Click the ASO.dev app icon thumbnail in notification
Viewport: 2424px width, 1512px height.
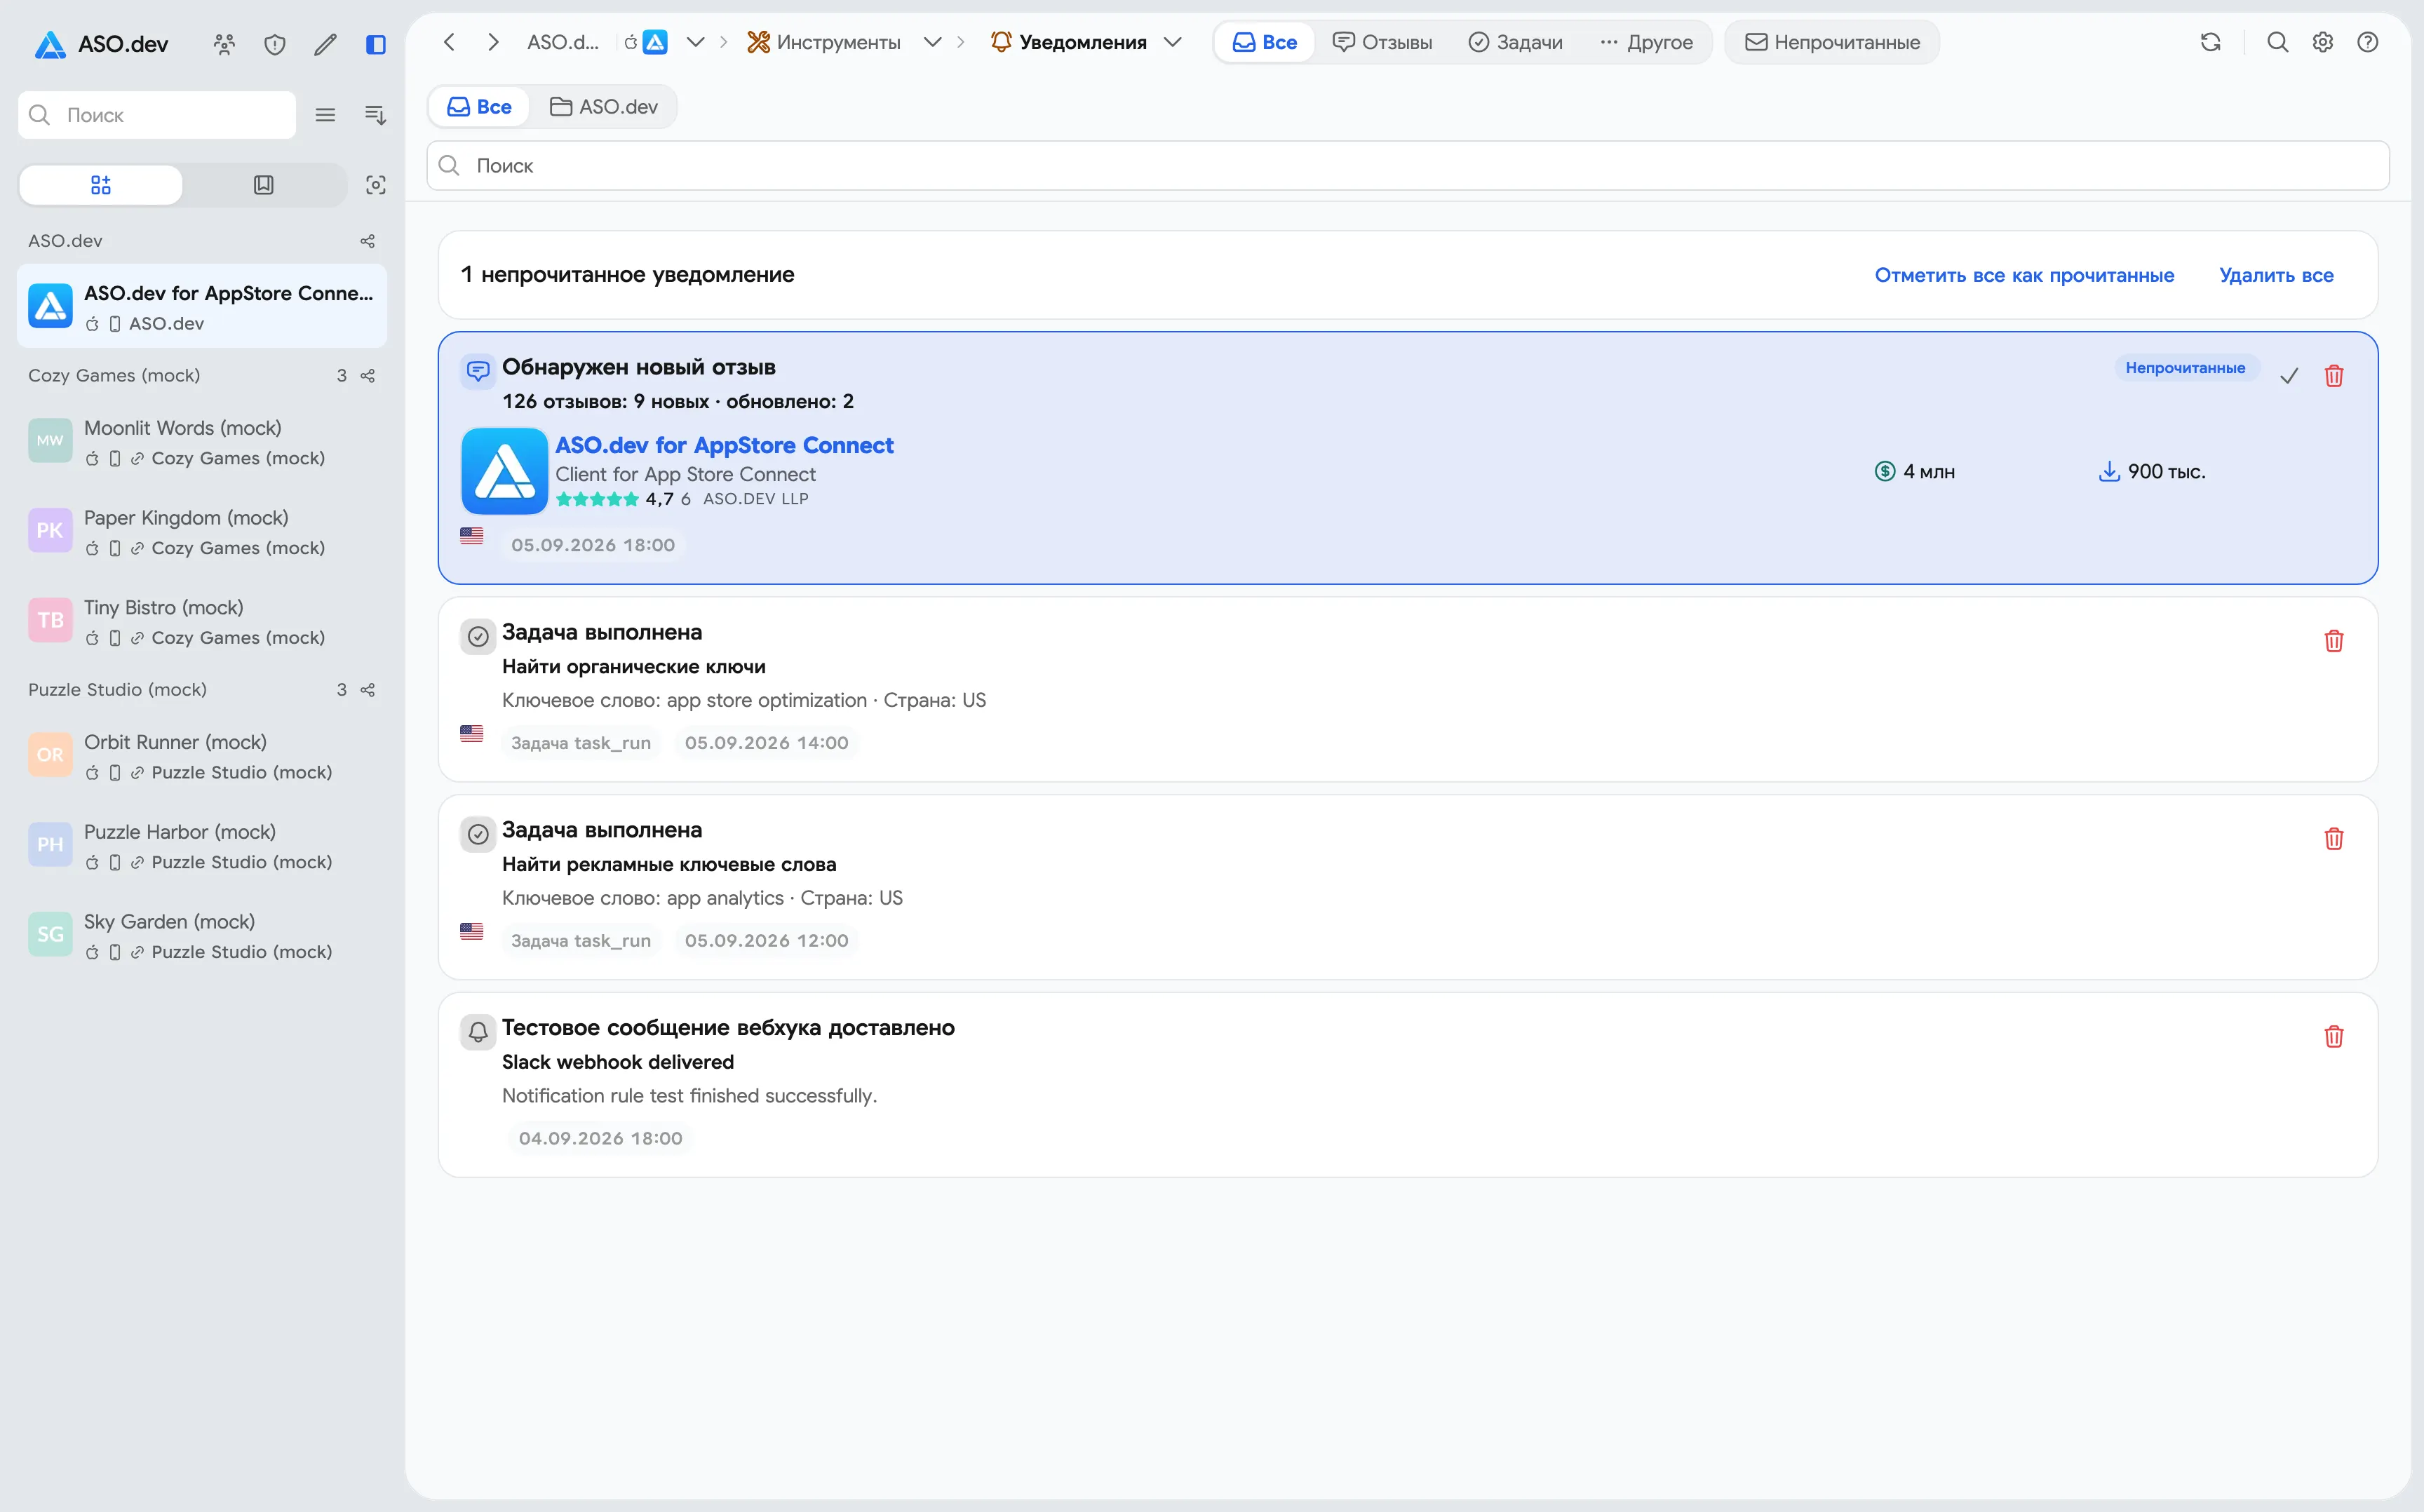click(505, 471)
